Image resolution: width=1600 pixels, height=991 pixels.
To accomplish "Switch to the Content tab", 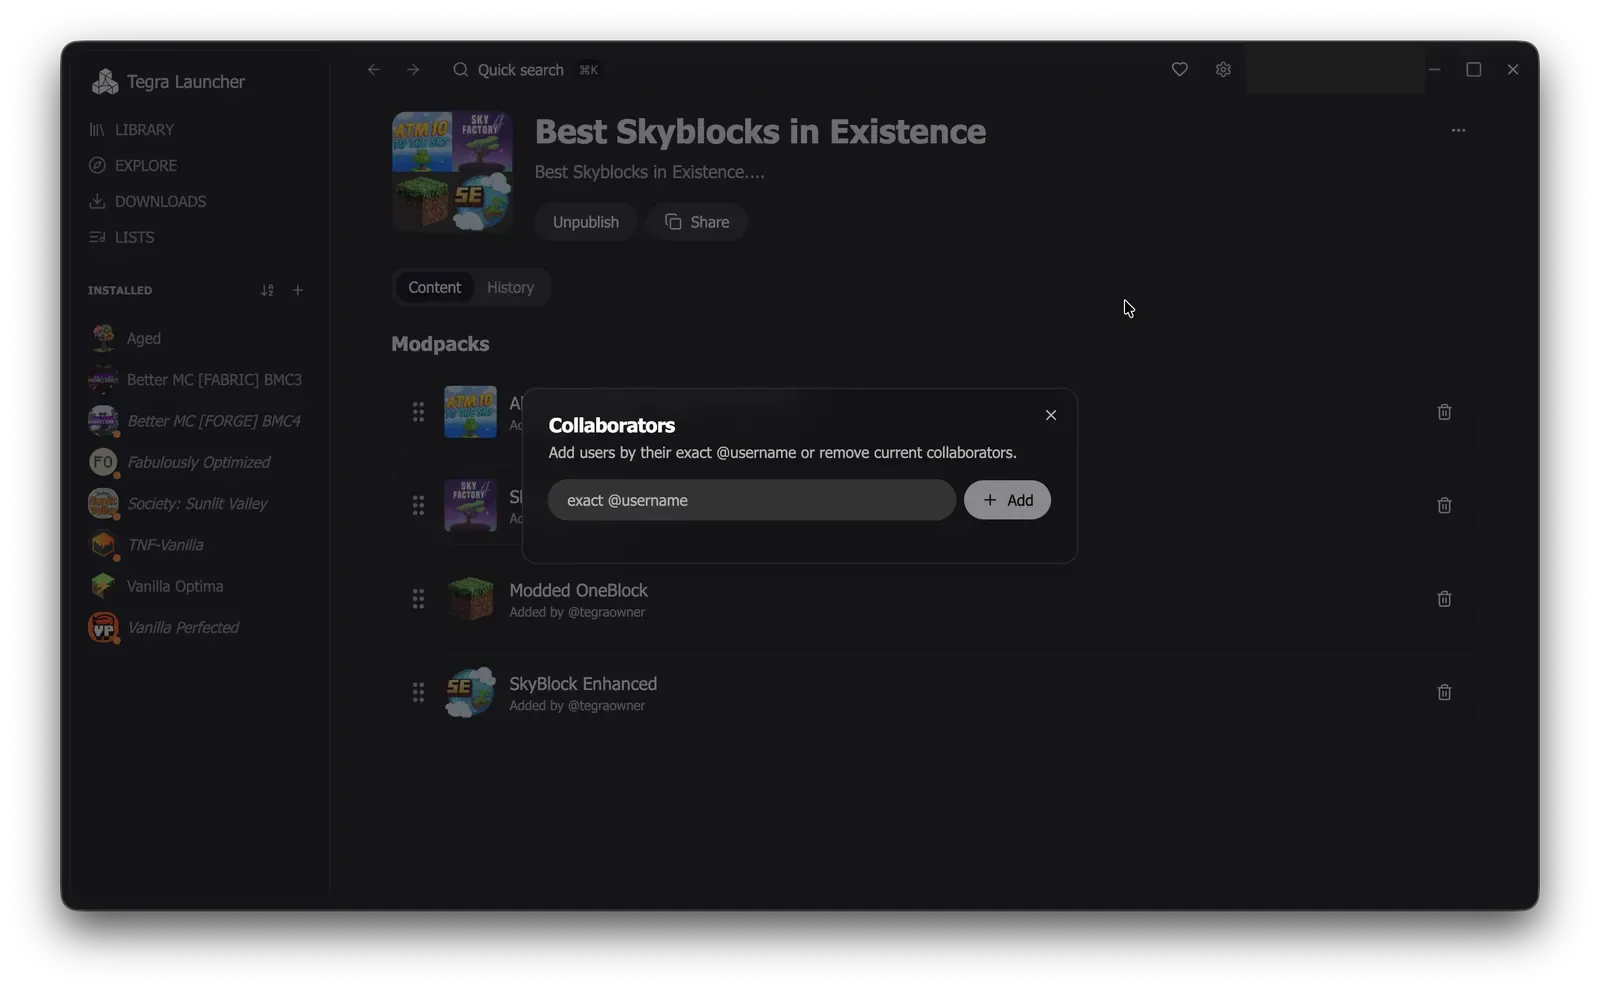I will click(x=434, y=288).
